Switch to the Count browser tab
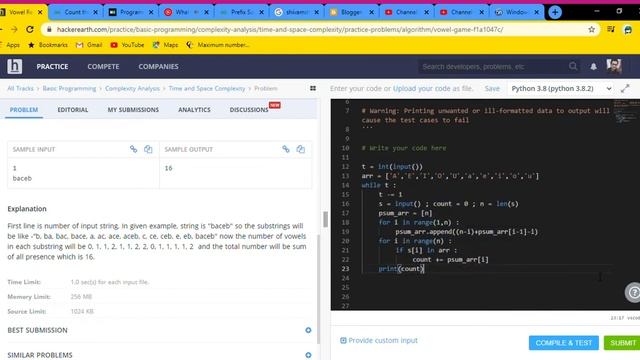Screen dimensions: 640x360 click(x=76, y=12)
